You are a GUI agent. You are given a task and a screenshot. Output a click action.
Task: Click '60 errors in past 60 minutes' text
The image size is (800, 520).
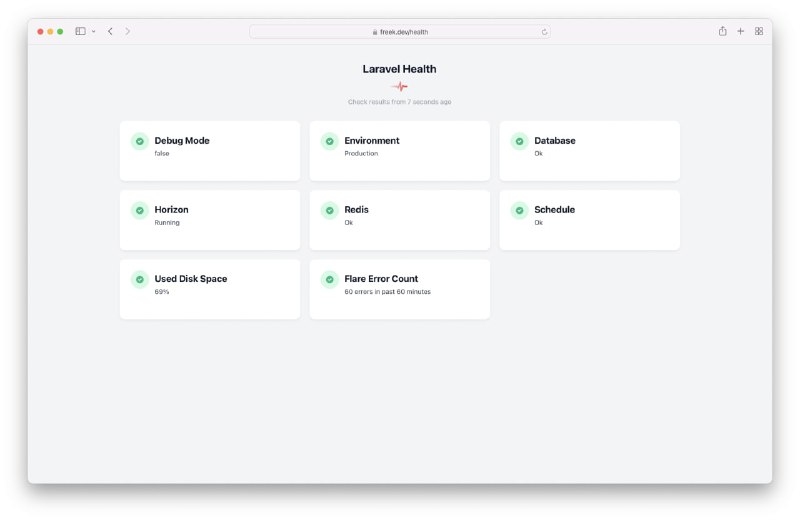[x=387, y=291]
